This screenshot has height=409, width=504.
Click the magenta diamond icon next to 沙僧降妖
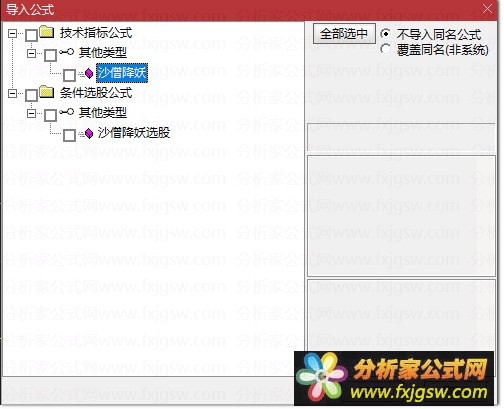89,73
